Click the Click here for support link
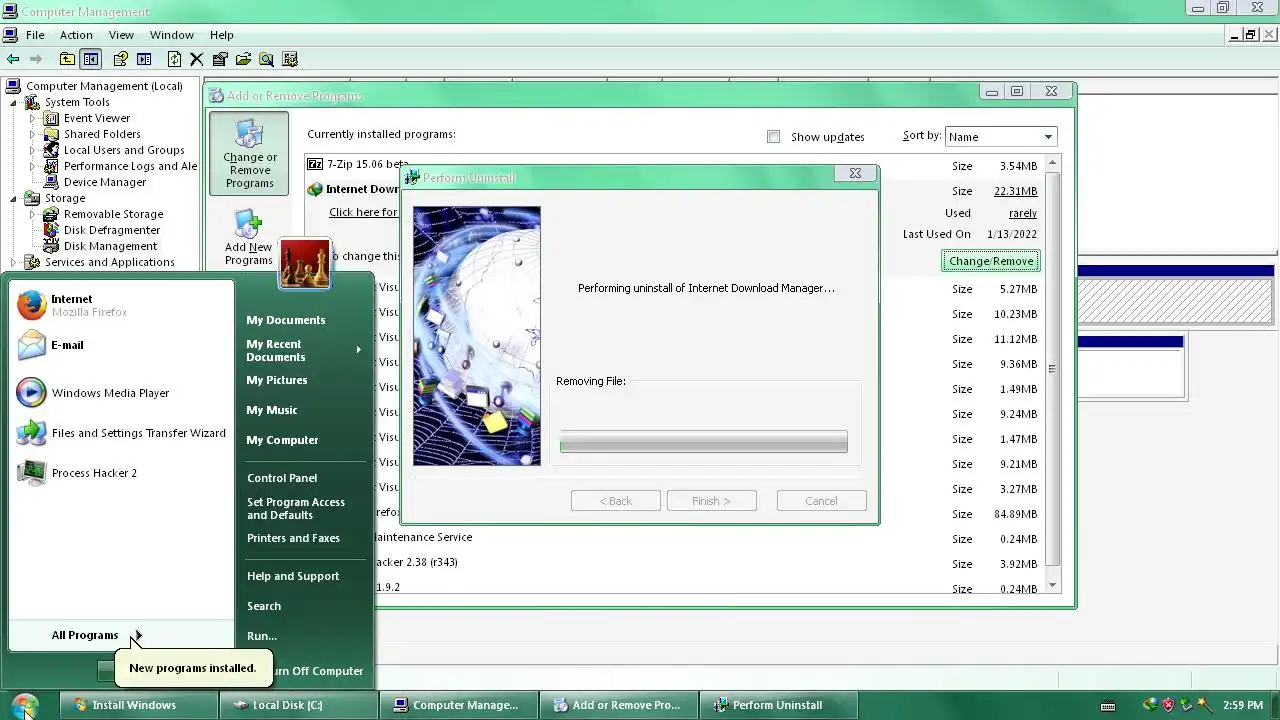This screenshot has height=720, width=1280. tap(363, 212)
